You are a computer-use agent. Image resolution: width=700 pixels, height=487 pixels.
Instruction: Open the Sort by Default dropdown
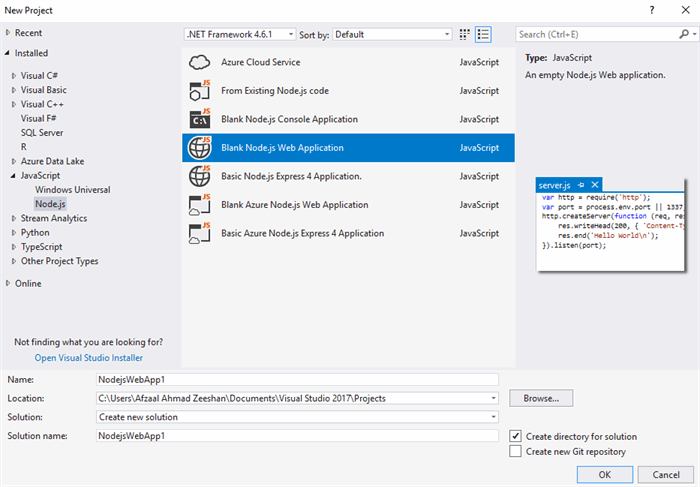coord(392,34)
